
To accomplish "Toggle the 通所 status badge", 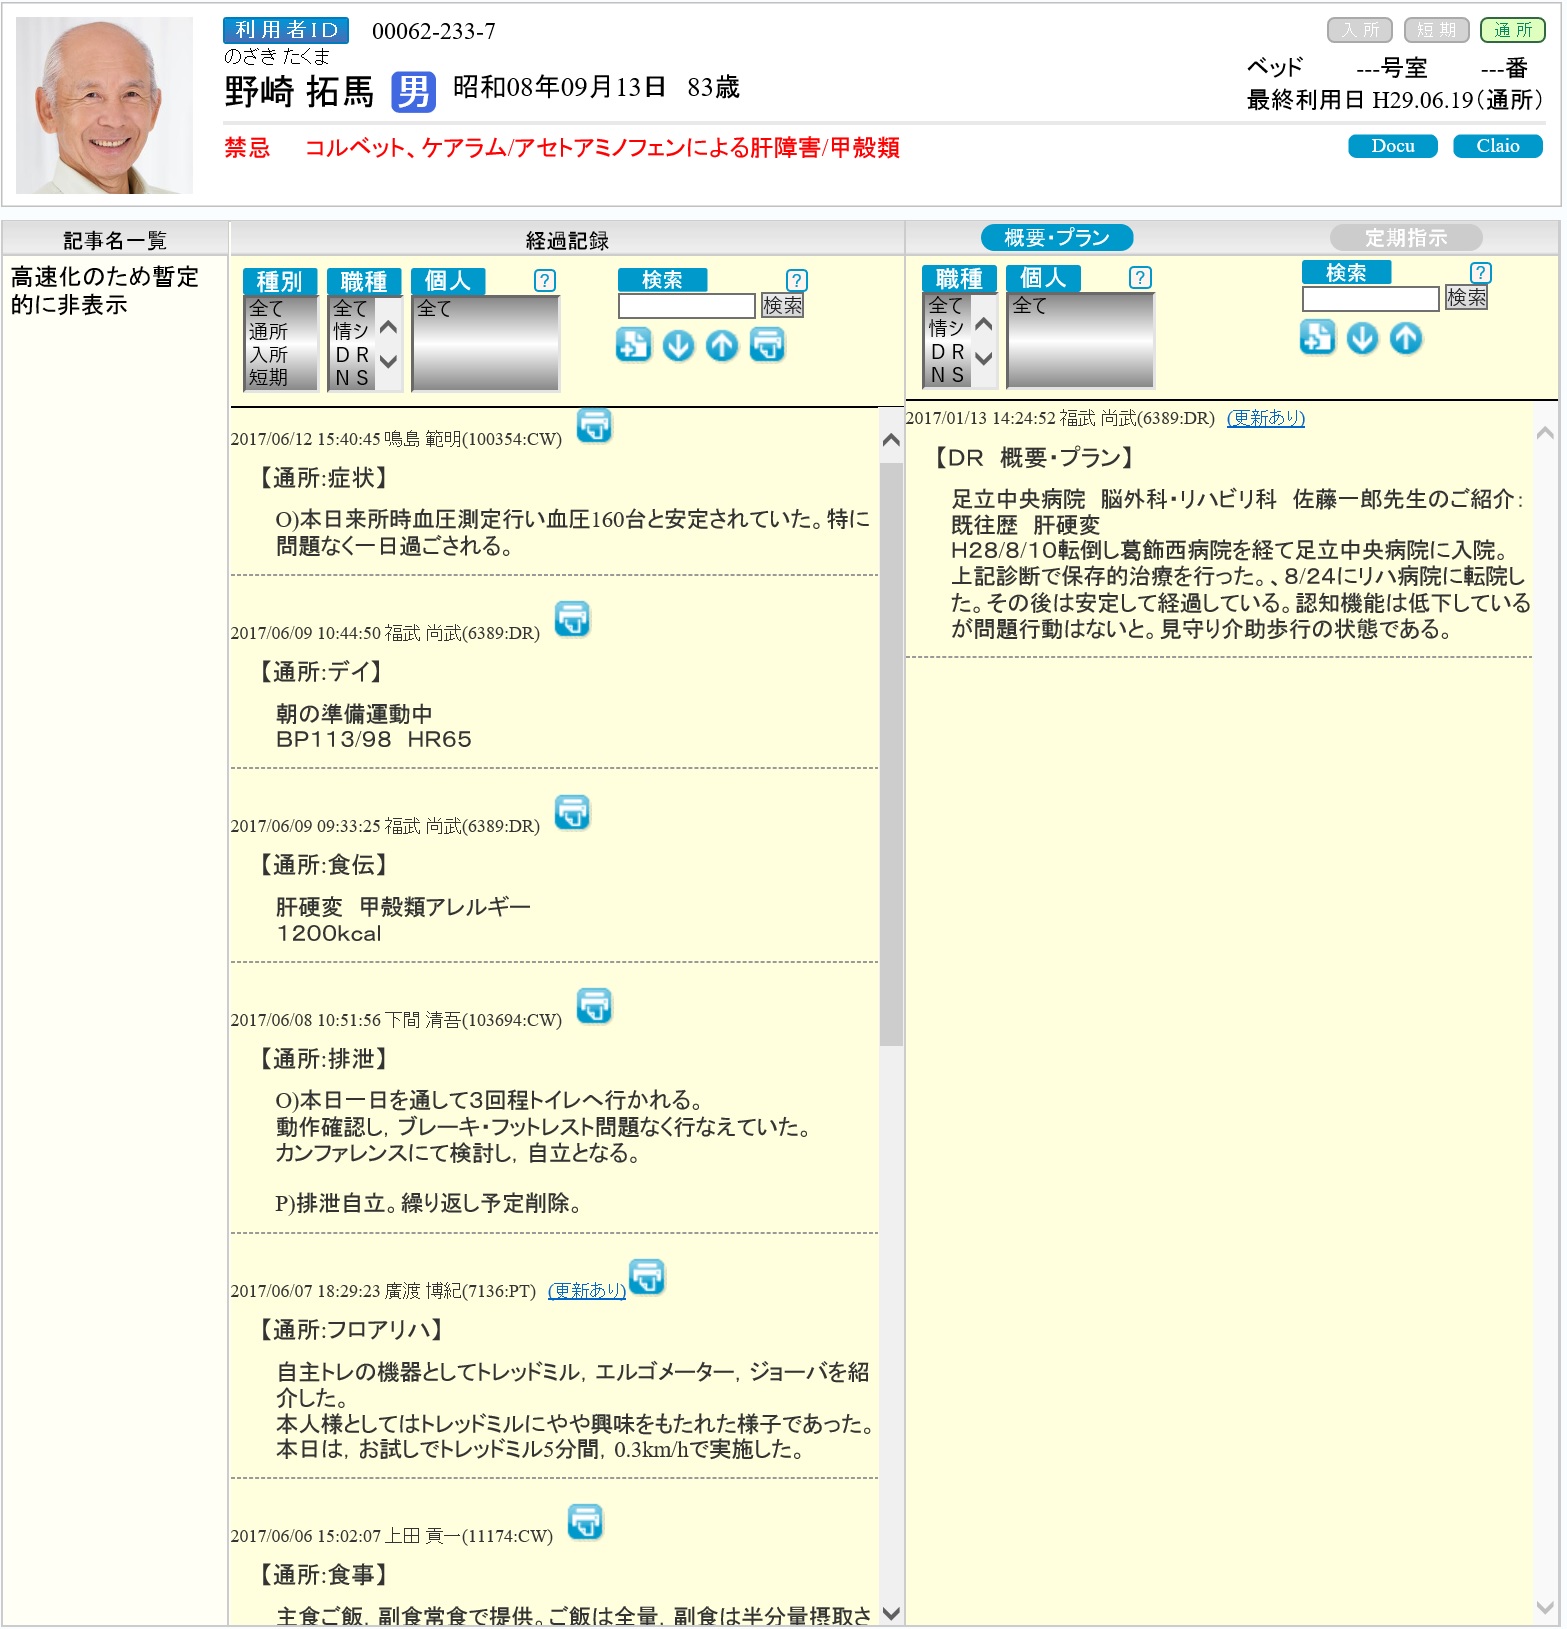I will (x=1512, y=30).
